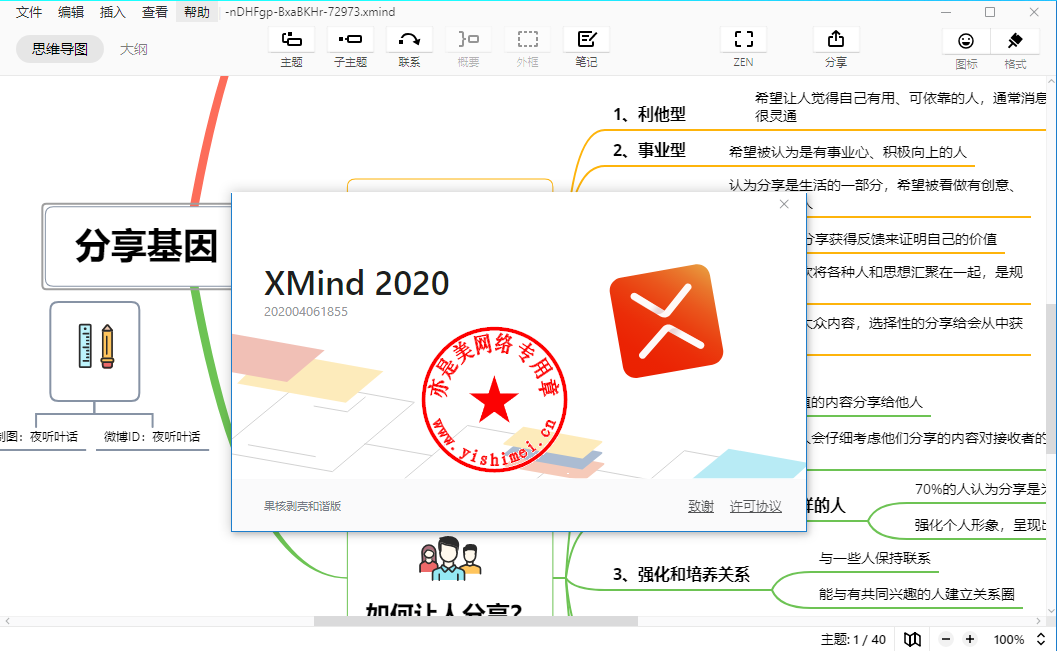Select the ruler and pencil image topic

[95, 352]
